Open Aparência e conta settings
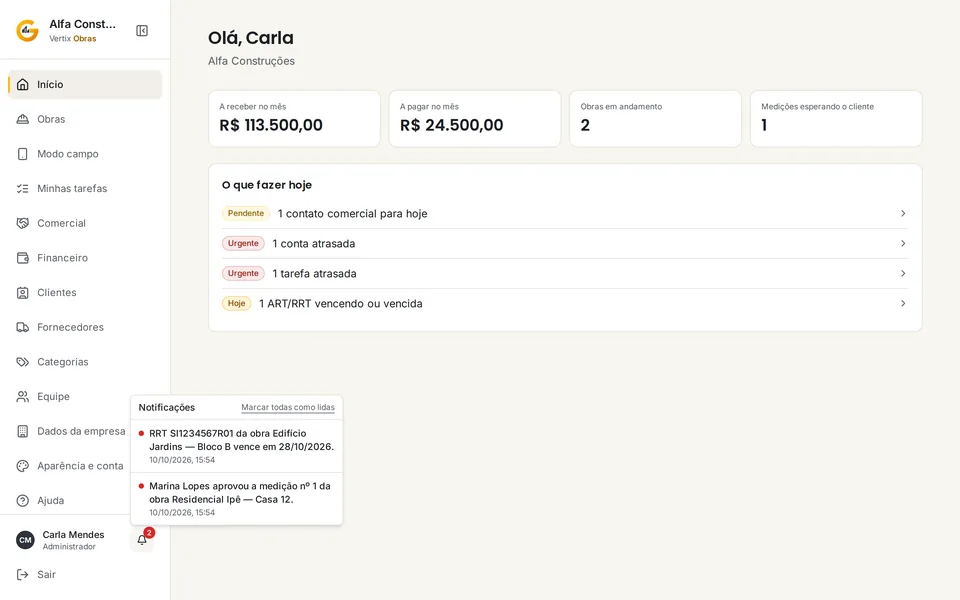The height and width of the screenshot is (600, 960). coord(69,466)
